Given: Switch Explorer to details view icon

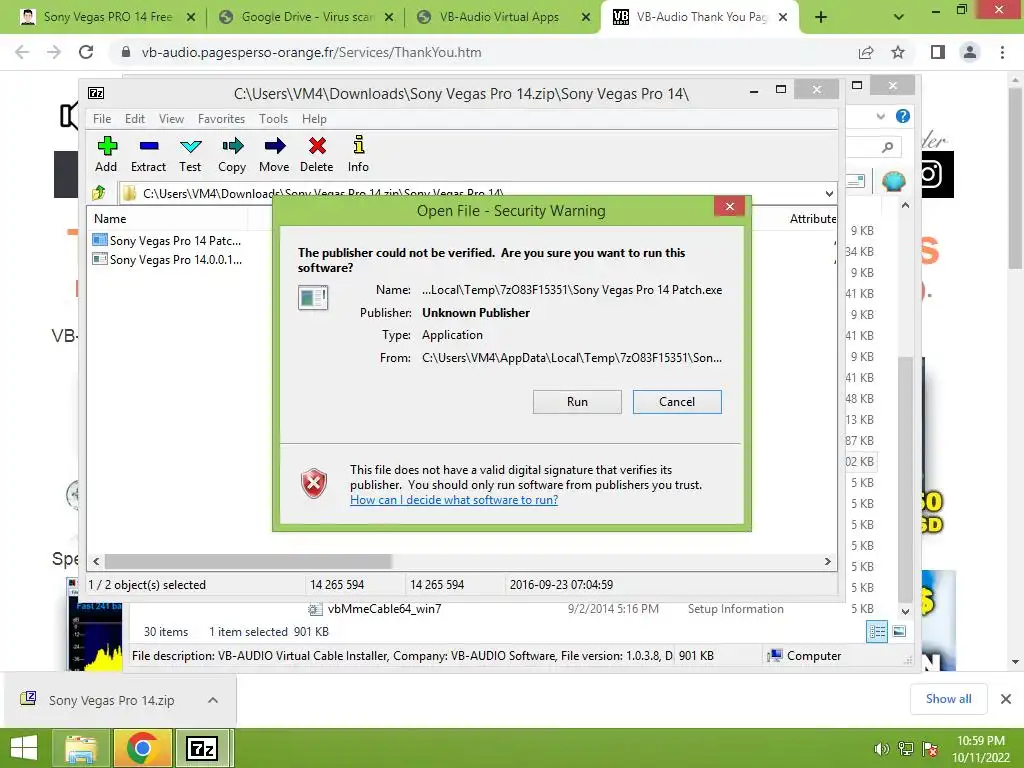Looking at the screenshot, I should [877, 632].
